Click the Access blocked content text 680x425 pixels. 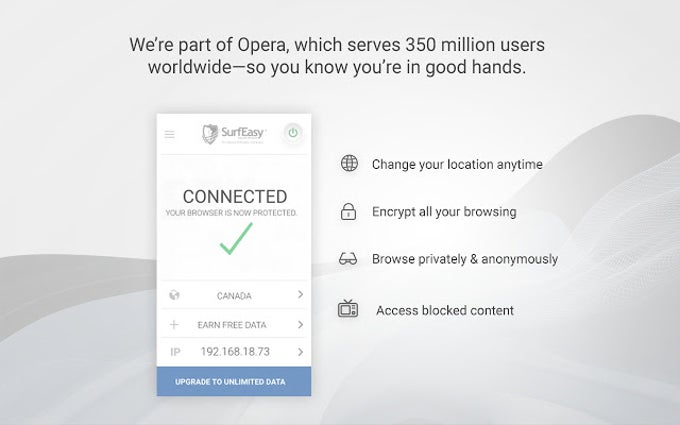(x=445, y=310)
